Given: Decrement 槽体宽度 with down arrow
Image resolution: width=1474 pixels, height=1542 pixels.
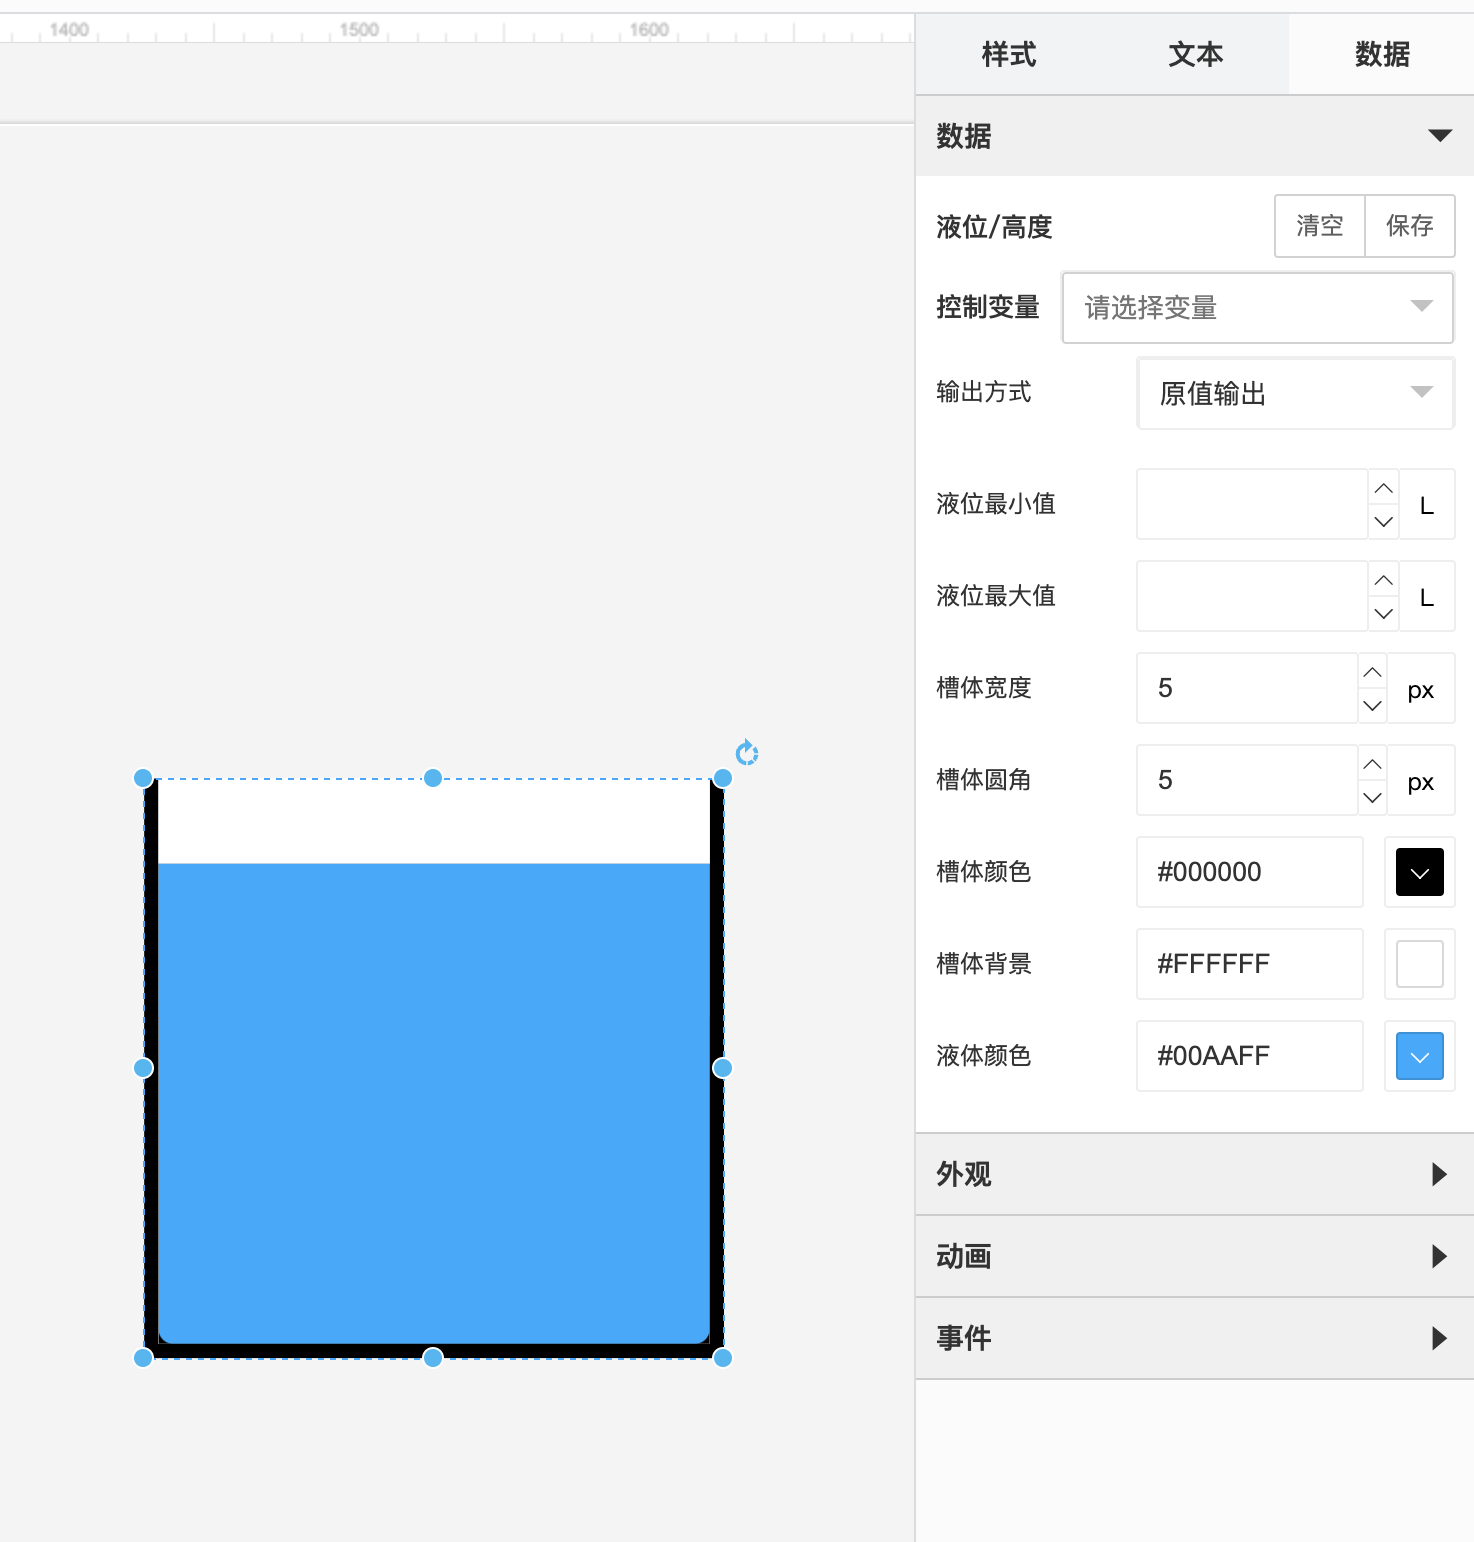Looking at the screenshot, I should pos(1373,705).
